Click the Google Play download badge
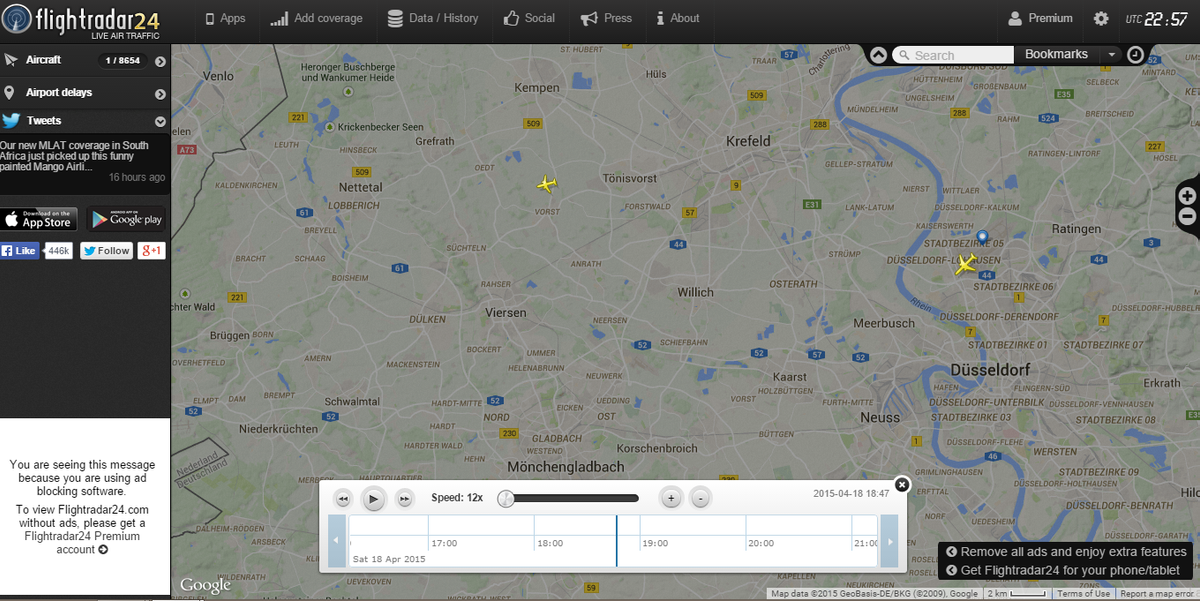 (x=126, y=219)
